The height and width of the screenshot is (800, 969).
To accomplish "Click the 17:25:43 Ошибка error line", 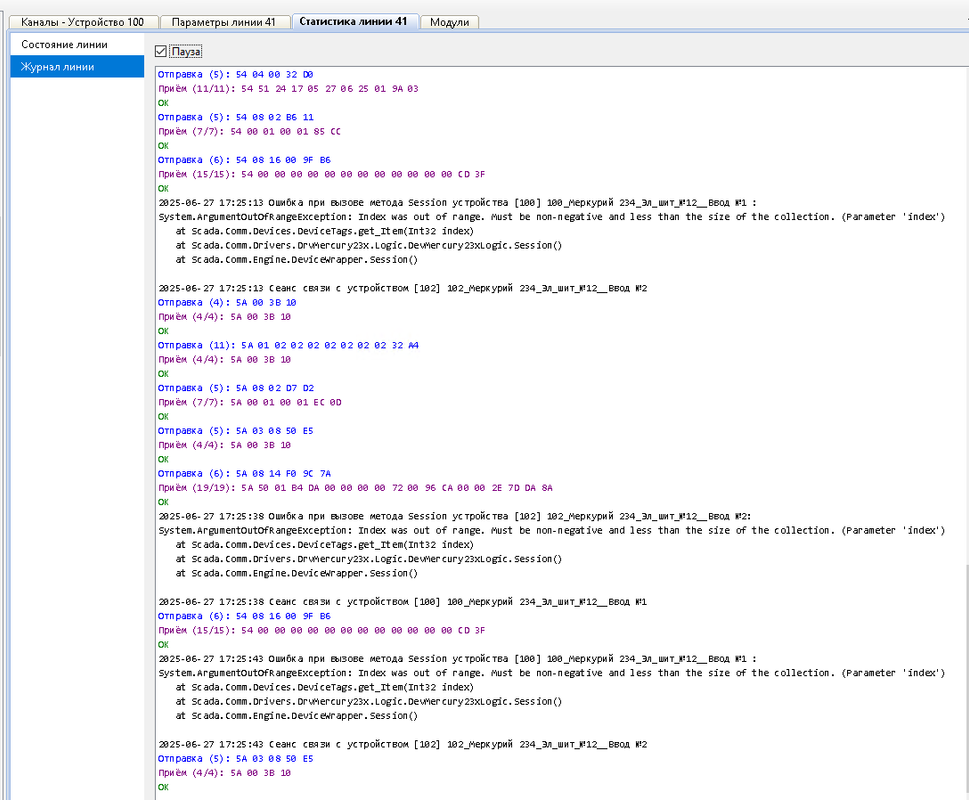I will pyautogui.click(x=457, y=659).
